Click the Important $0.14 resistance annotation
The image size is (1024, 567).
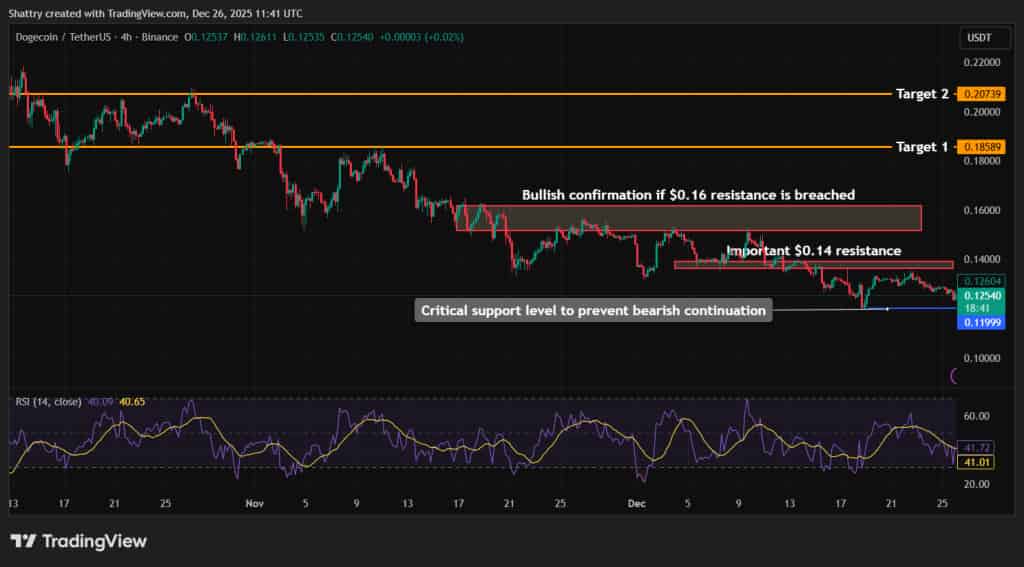tap(813, 250)
